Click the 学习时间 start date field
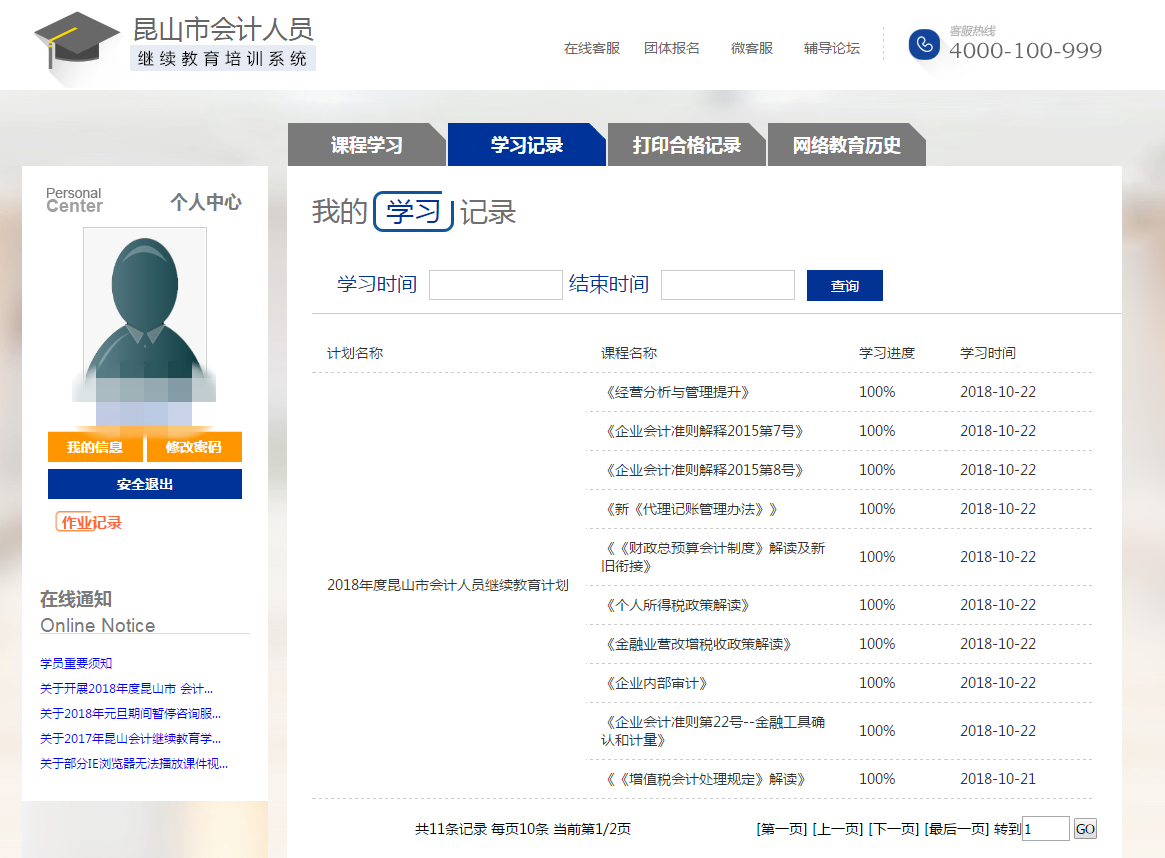1165x858 pixels. (496, 285)
